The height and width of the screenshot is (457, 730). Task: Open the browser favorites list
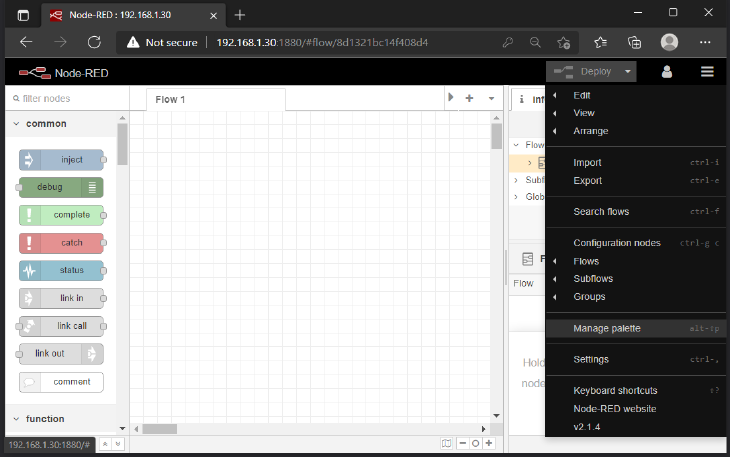coord(601,42)
